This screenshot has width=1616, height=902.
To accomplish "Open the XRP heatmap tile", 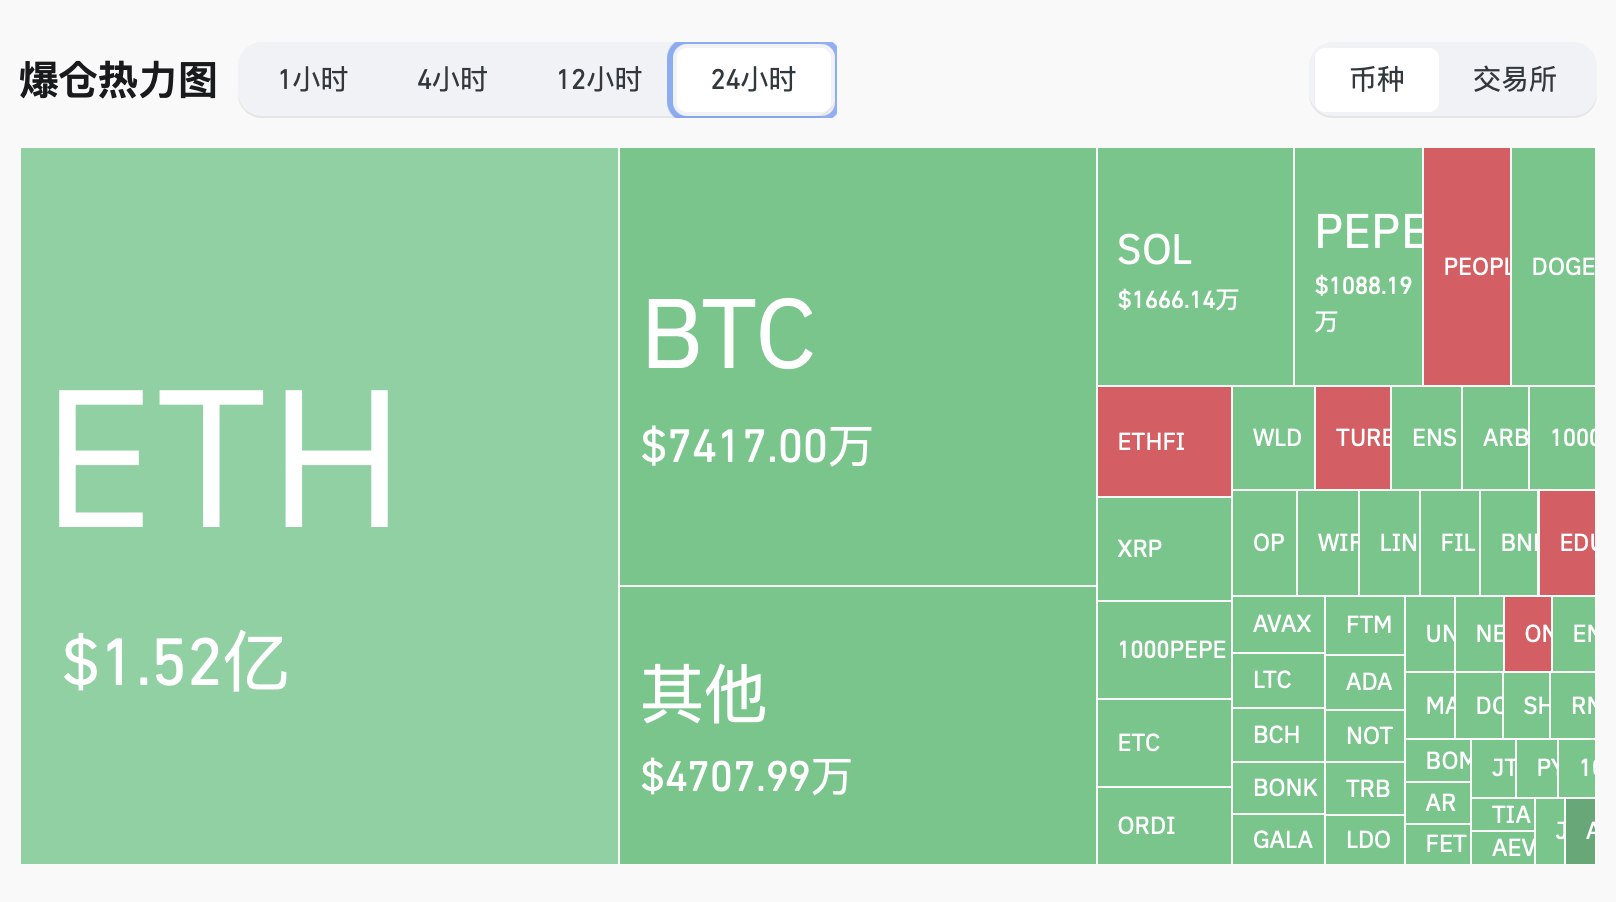I will [x=1164, y=548].
